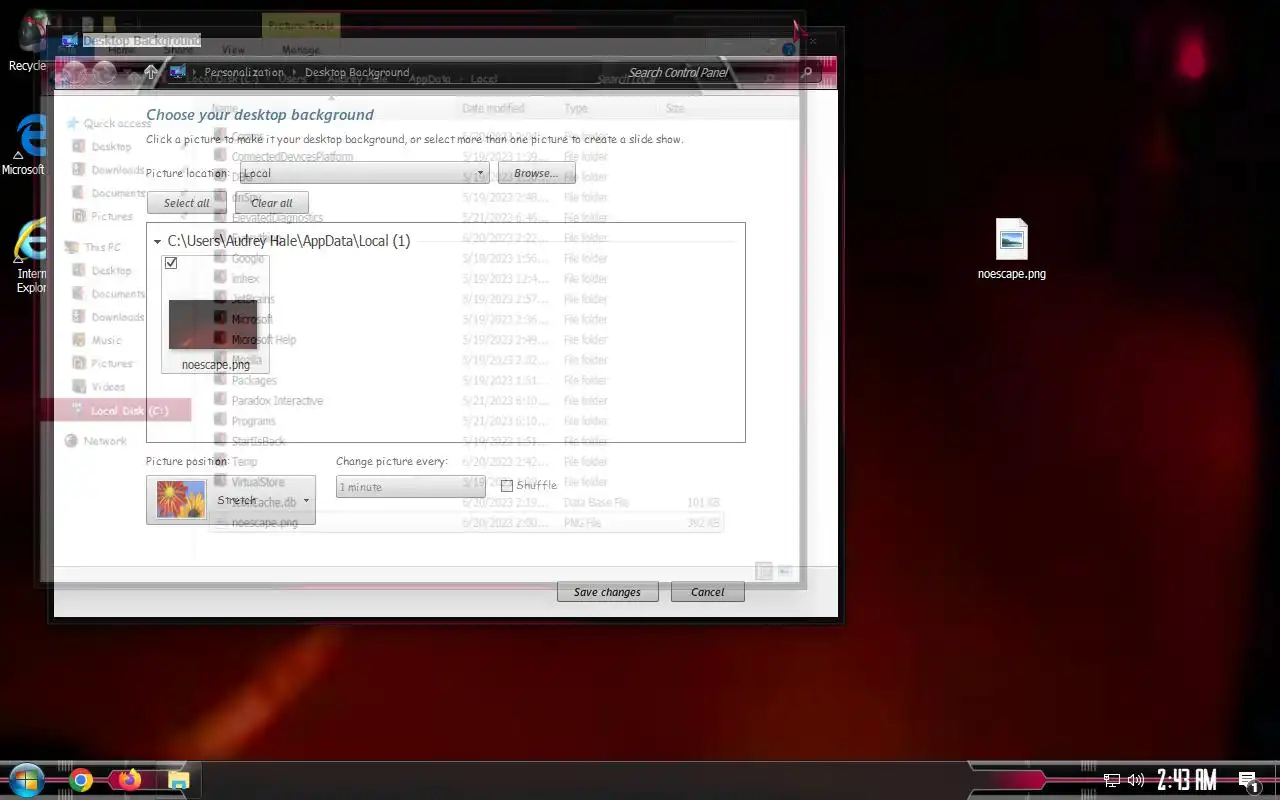Screen dimensions: 1280x800
Task: Click the Personalization breadcrumb
Action: tap(244, 72)
